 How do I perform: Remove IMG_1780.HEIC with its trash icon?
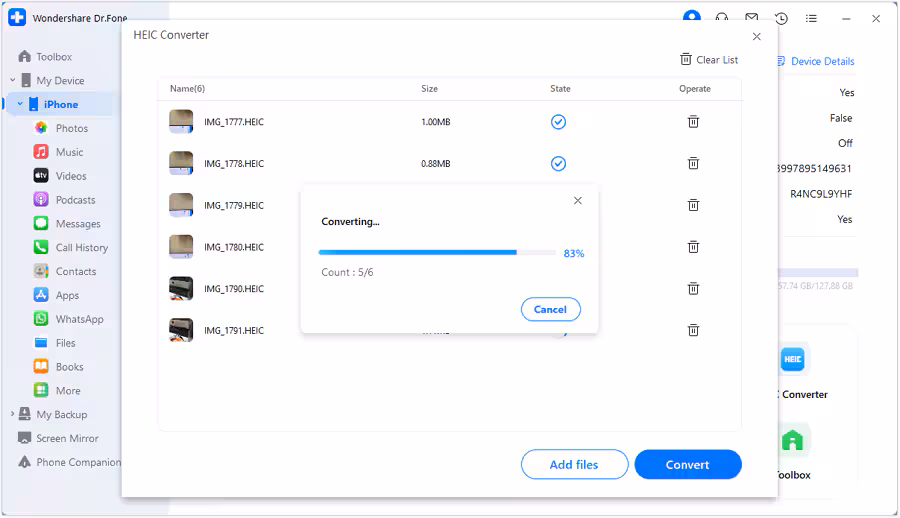coord(692,247)
